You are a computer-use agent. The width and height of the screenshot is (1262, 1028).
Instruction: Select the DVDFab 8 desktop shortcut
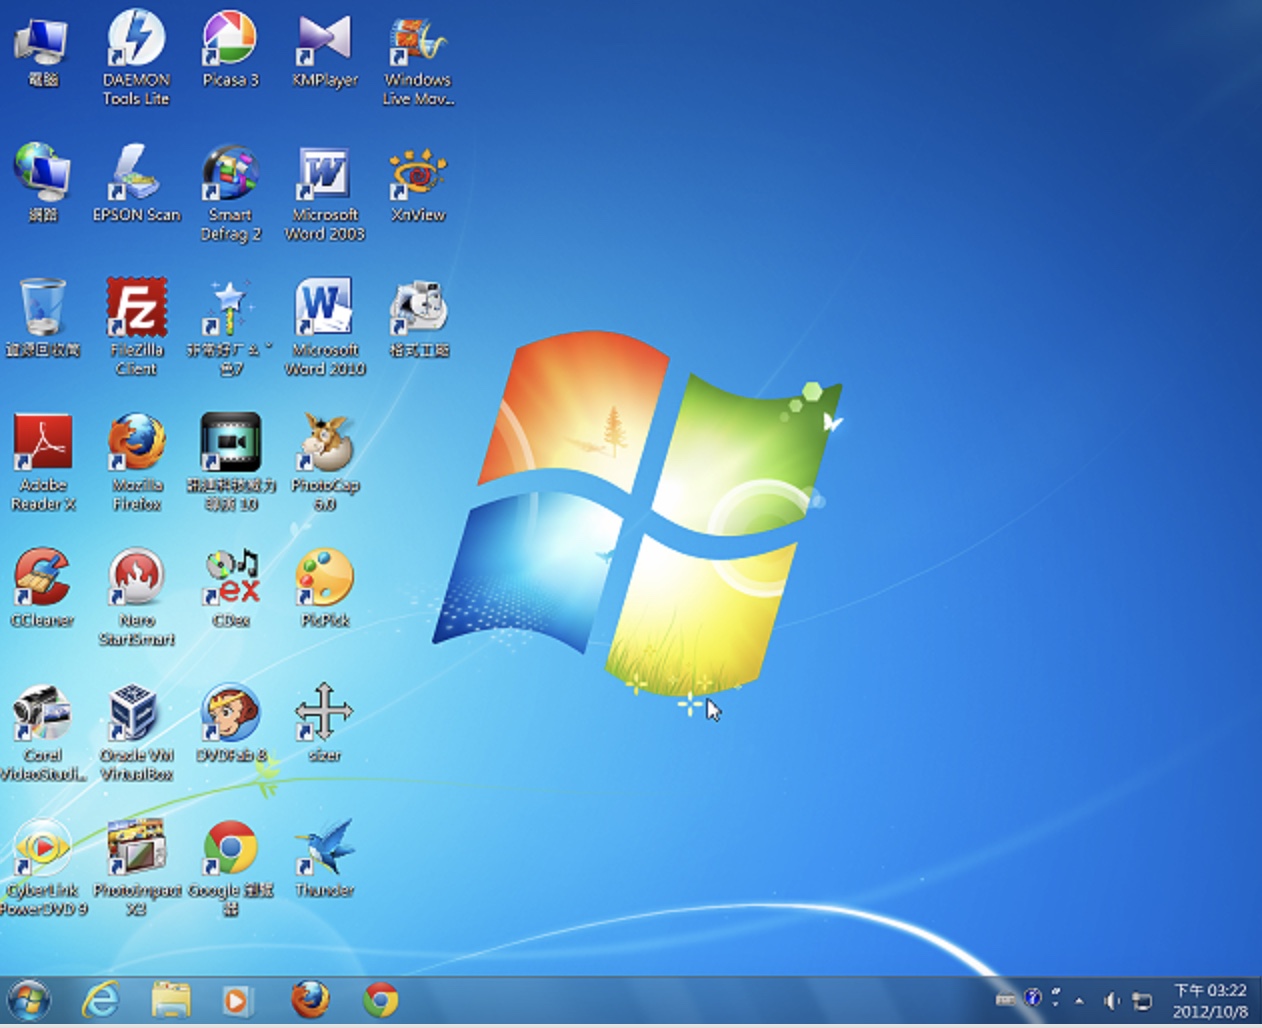click(x=231, y=724)
